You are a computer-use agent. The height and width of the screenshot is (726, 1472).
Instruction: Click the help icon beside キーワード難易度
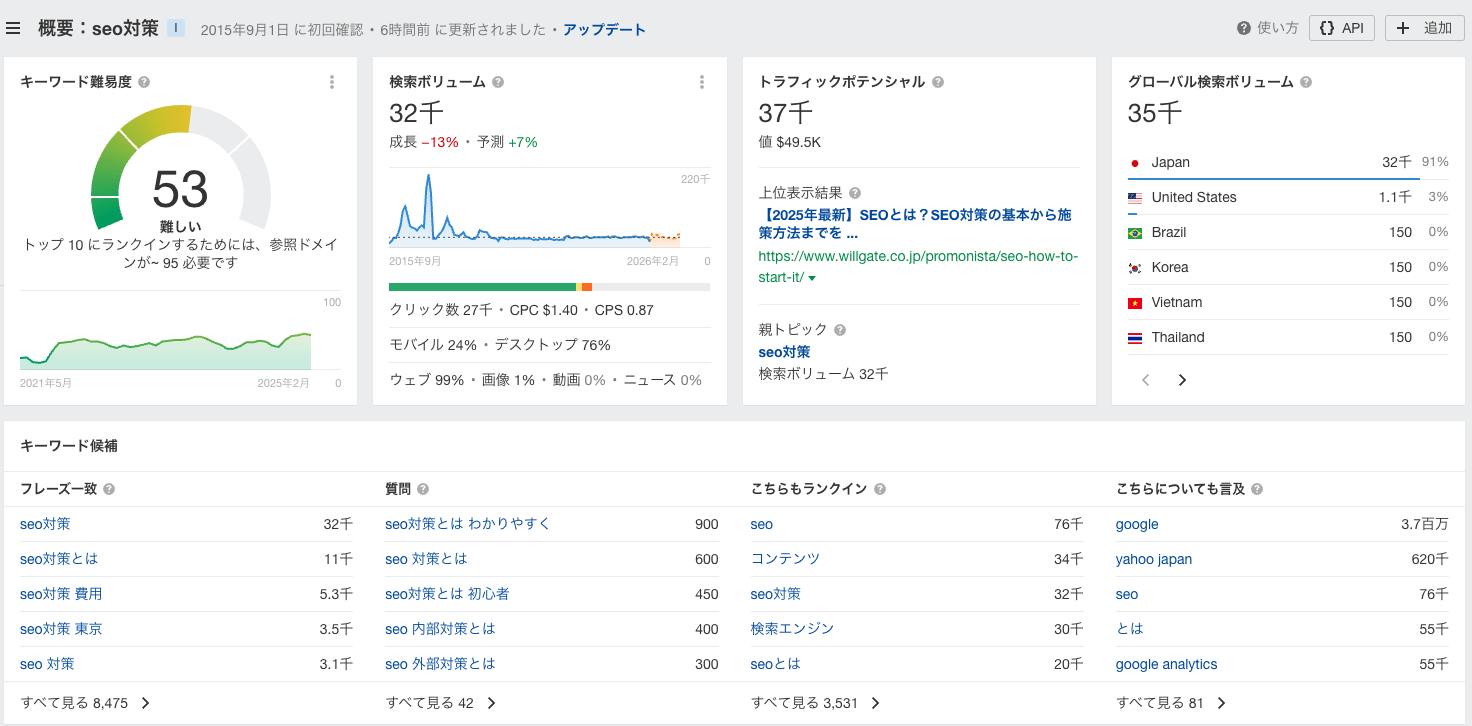(144, 81)
